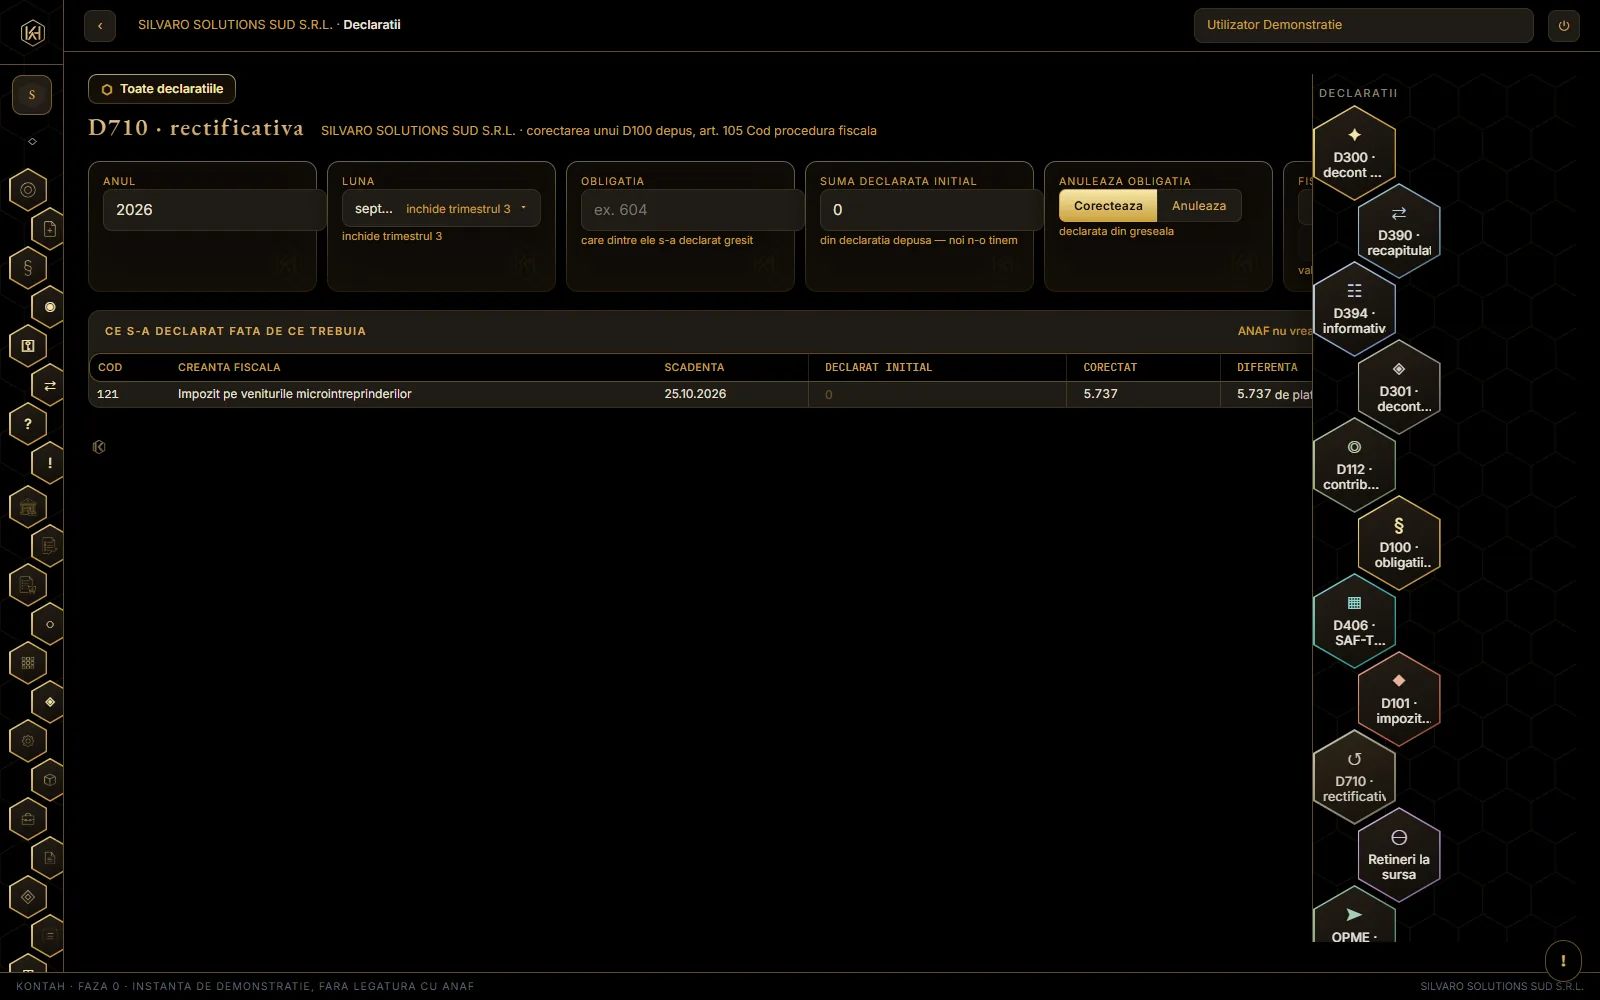This screenshot has height=1000, width=1600.
Task: Click the round exclamation help button at bottom right
Action: click(x=1563, y=961)
